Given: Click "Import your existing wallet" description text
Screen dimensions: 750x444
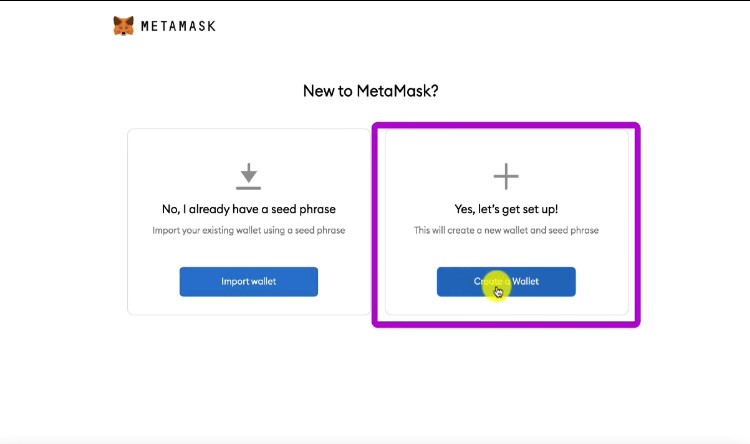Looking at the screenshot, I should [x=249, y=231].
